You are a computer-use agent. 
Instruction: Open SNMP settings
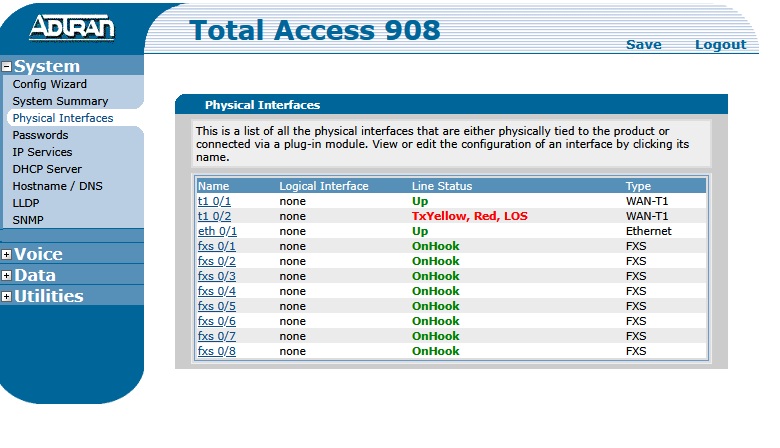point(28,220)
